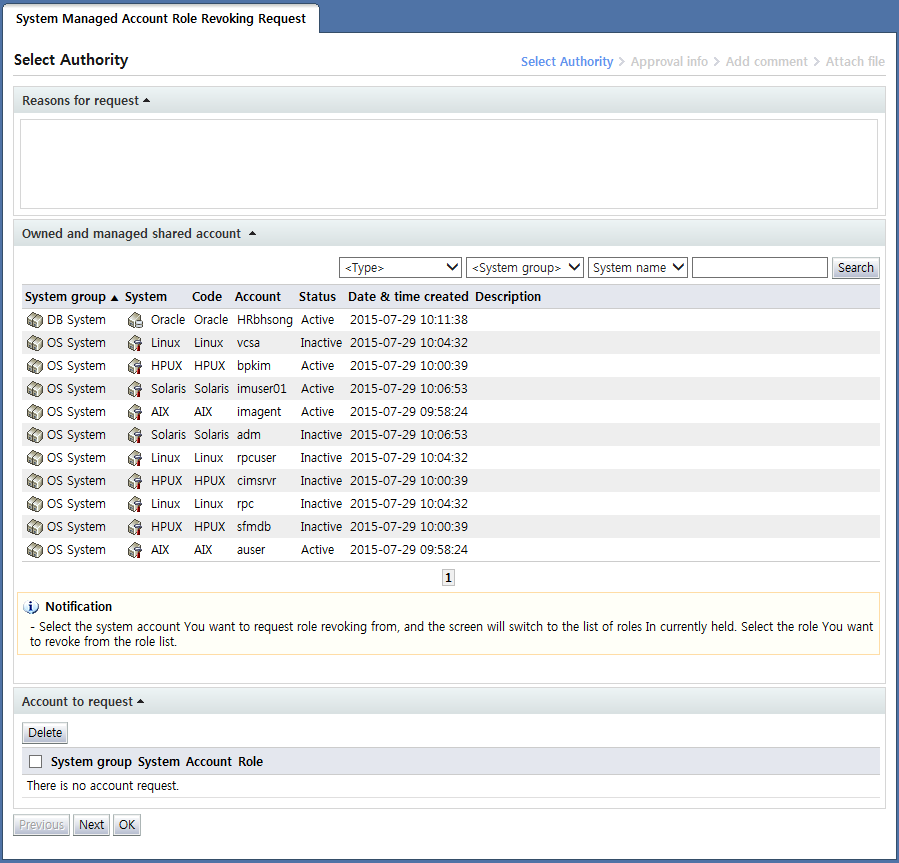Image resolution: width=899 pixels, height=863 pixels.
Task: Click in the Reasons for request text area
Action: pos(448,164)
